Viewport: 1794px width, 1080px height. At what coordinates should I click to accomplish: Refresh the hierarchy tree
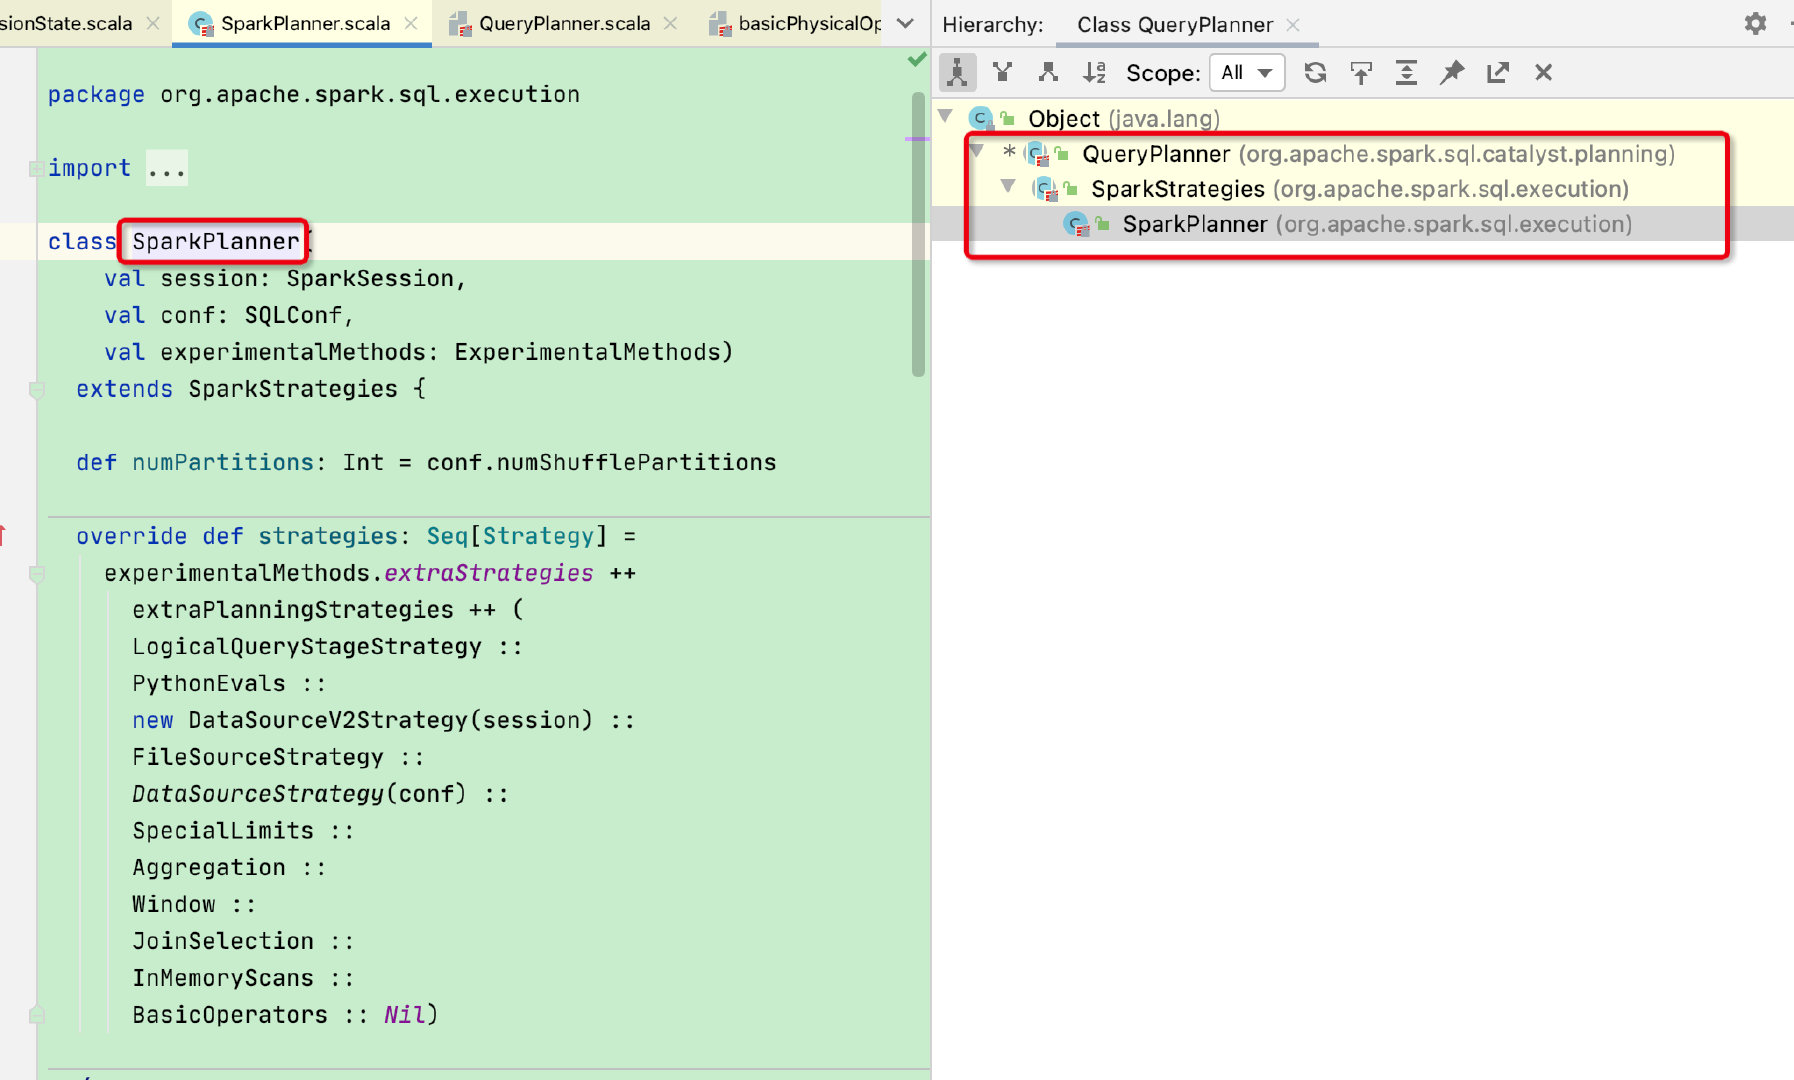coord(1315,72)
